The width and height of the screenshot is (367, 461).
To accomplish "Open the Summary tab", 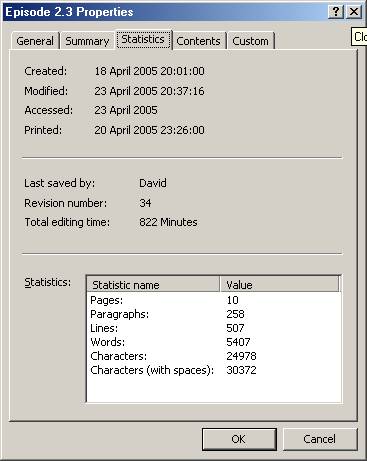I will click(x=87, y=41).
